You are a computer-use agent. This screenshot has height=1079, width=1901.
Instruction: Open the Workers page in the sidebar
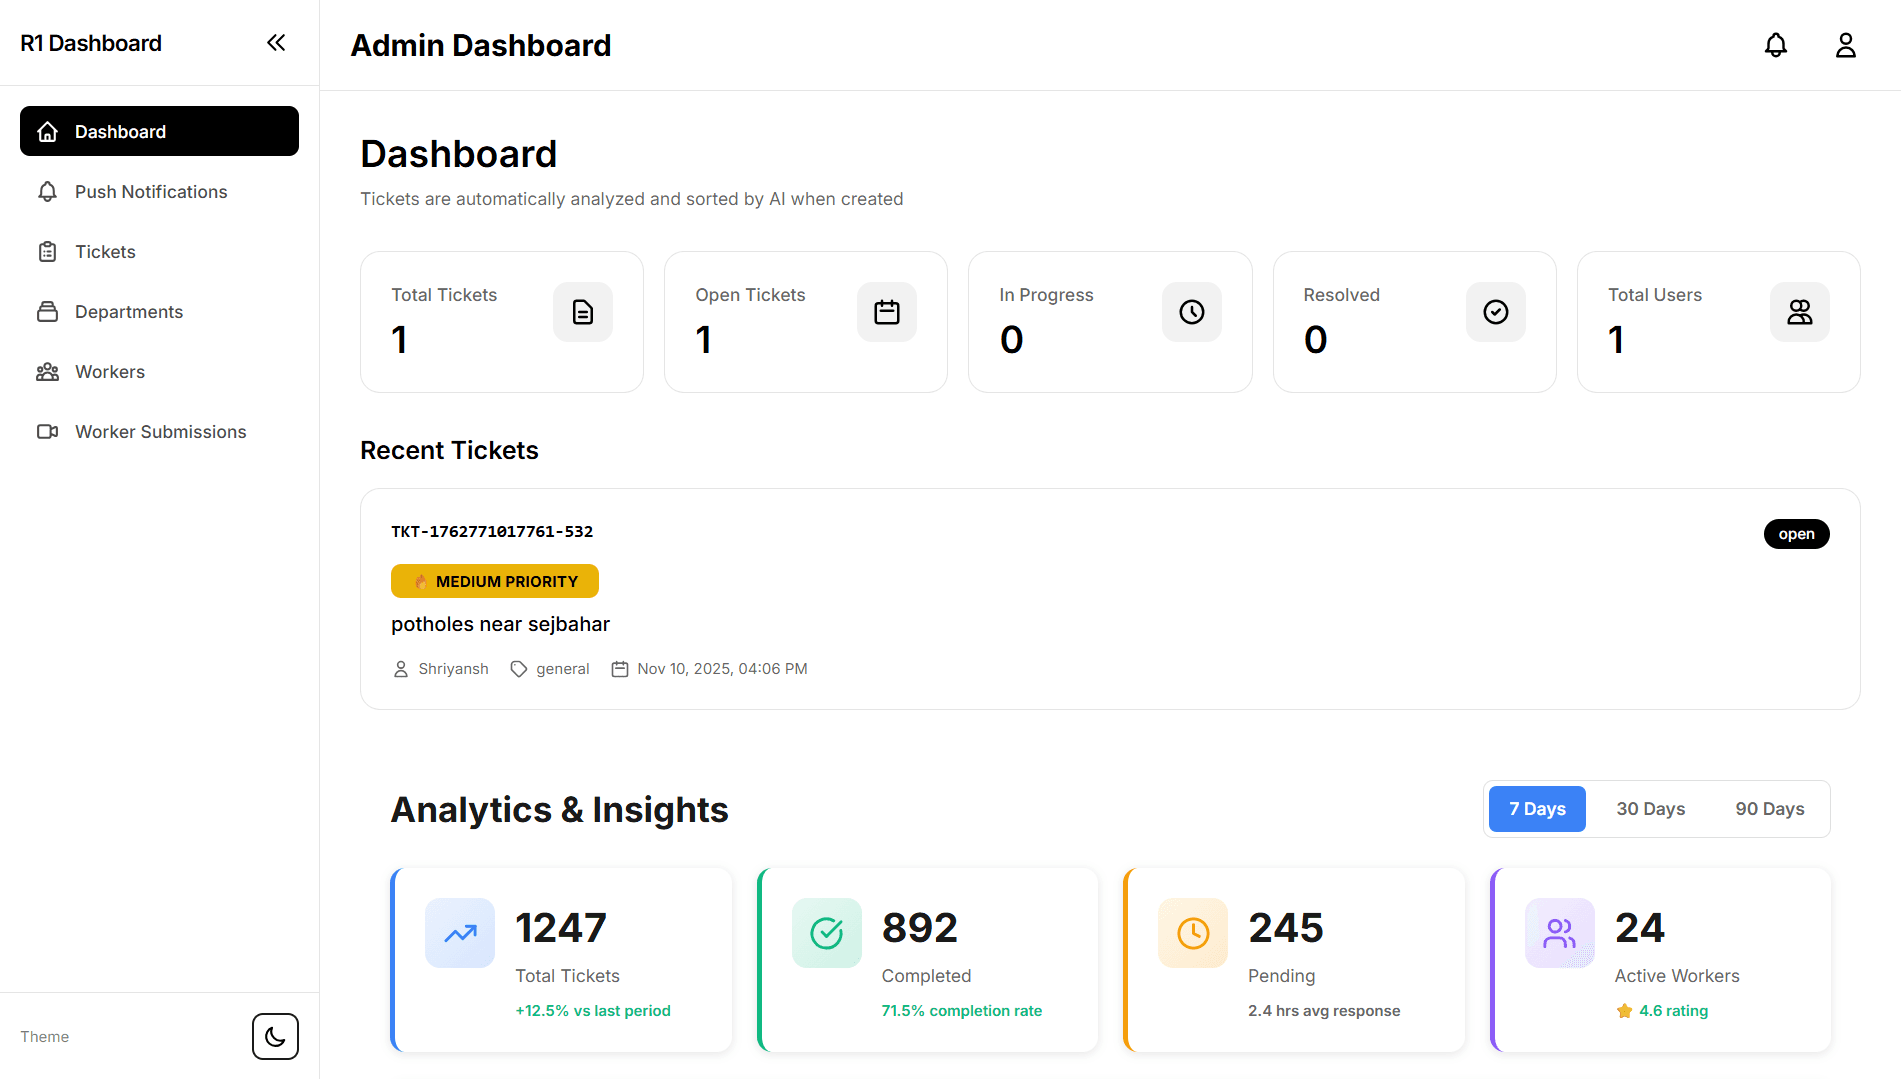pos(159,371)
